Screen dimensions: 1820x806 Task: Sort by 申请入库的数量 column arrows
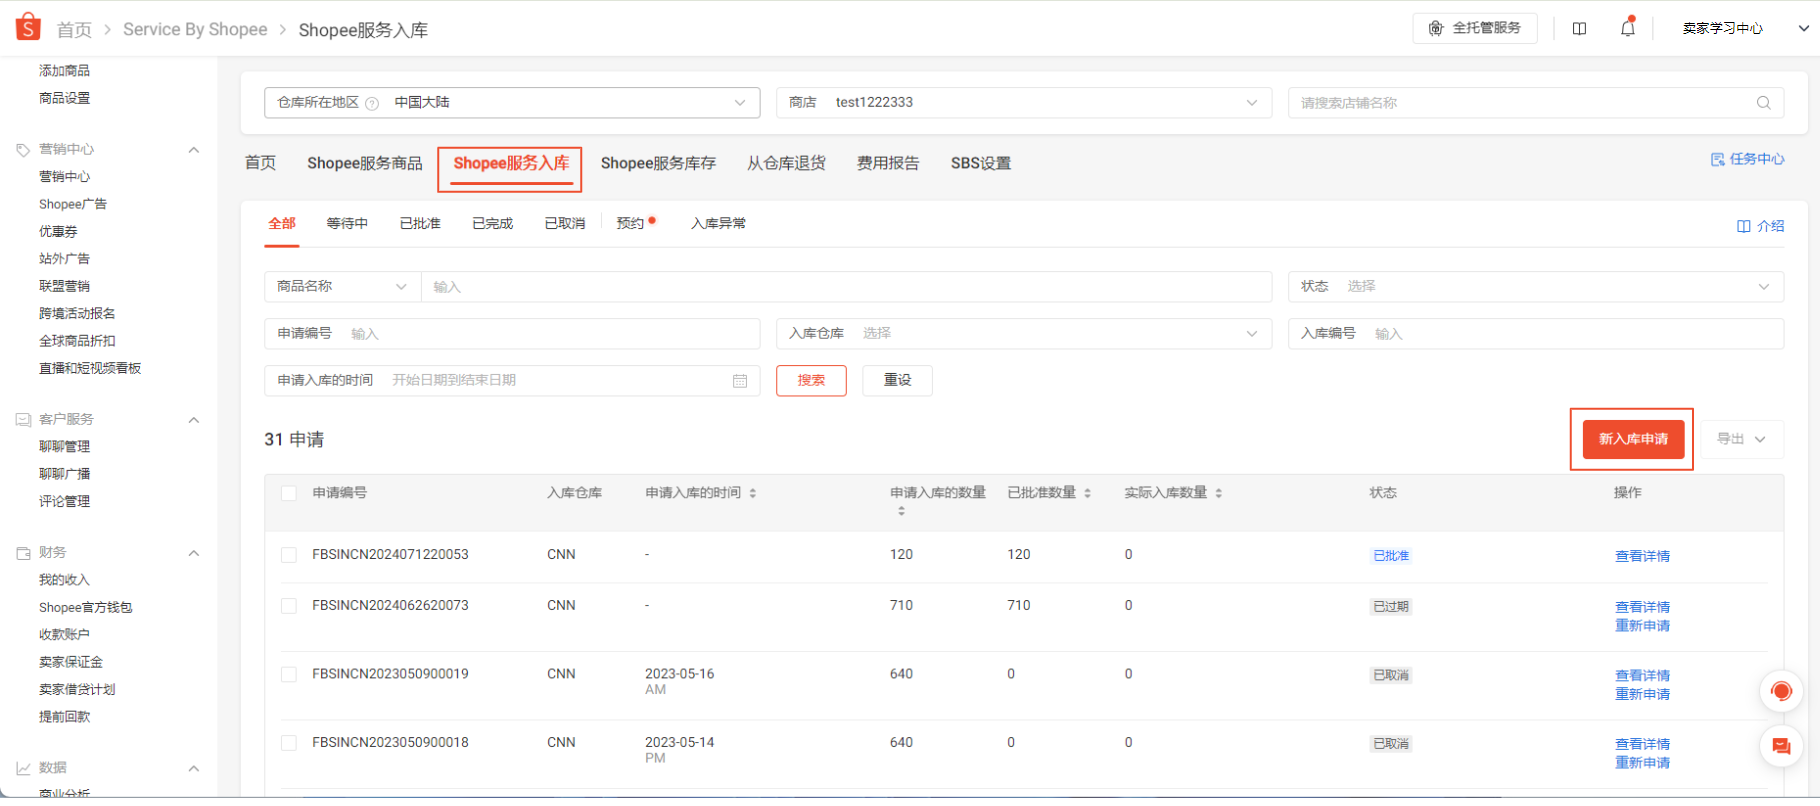tap(901, 511)
